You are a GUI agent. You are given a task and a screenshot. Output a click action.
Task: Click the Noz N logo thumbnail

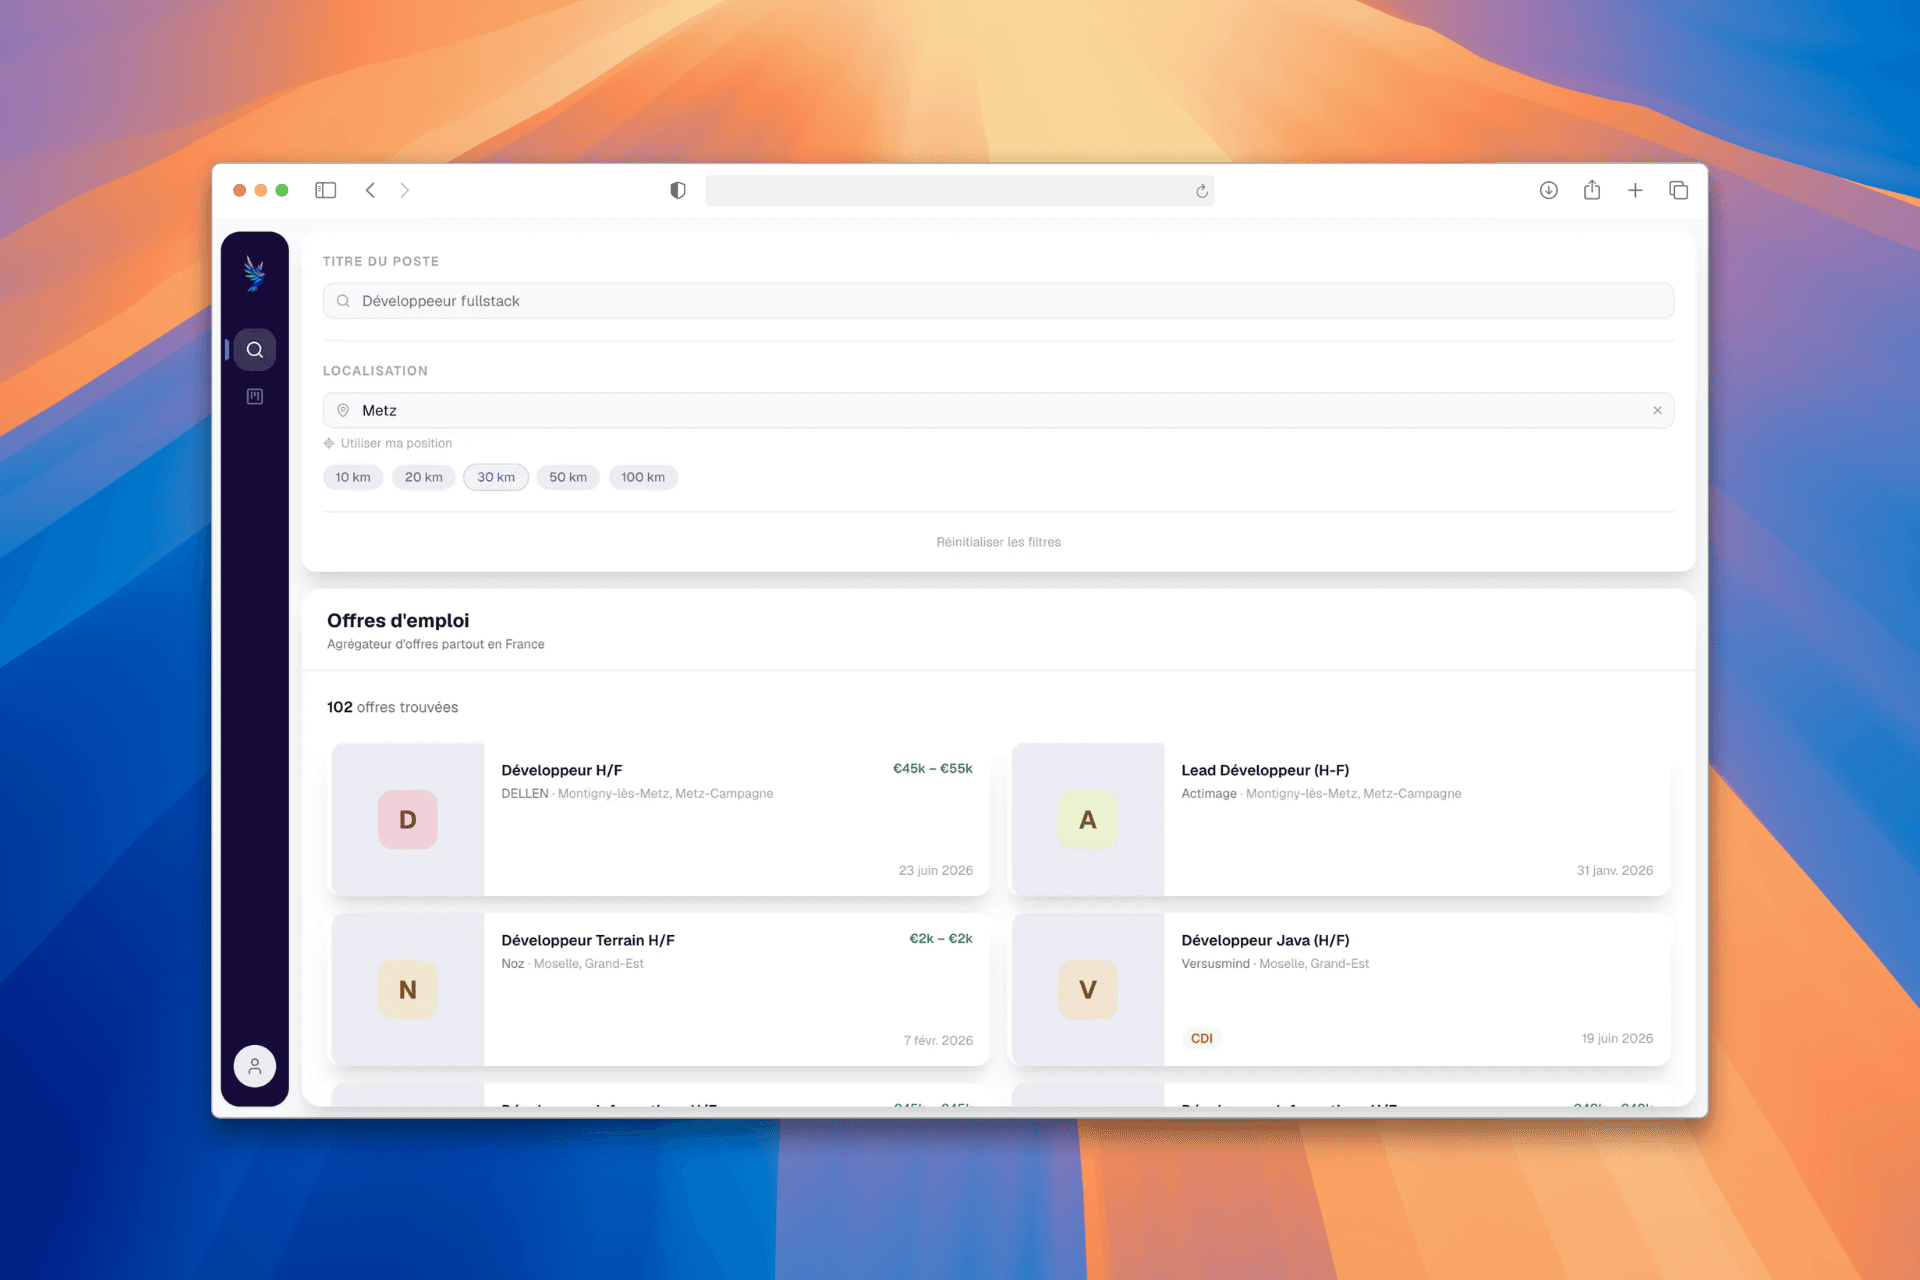coord(408,989)
